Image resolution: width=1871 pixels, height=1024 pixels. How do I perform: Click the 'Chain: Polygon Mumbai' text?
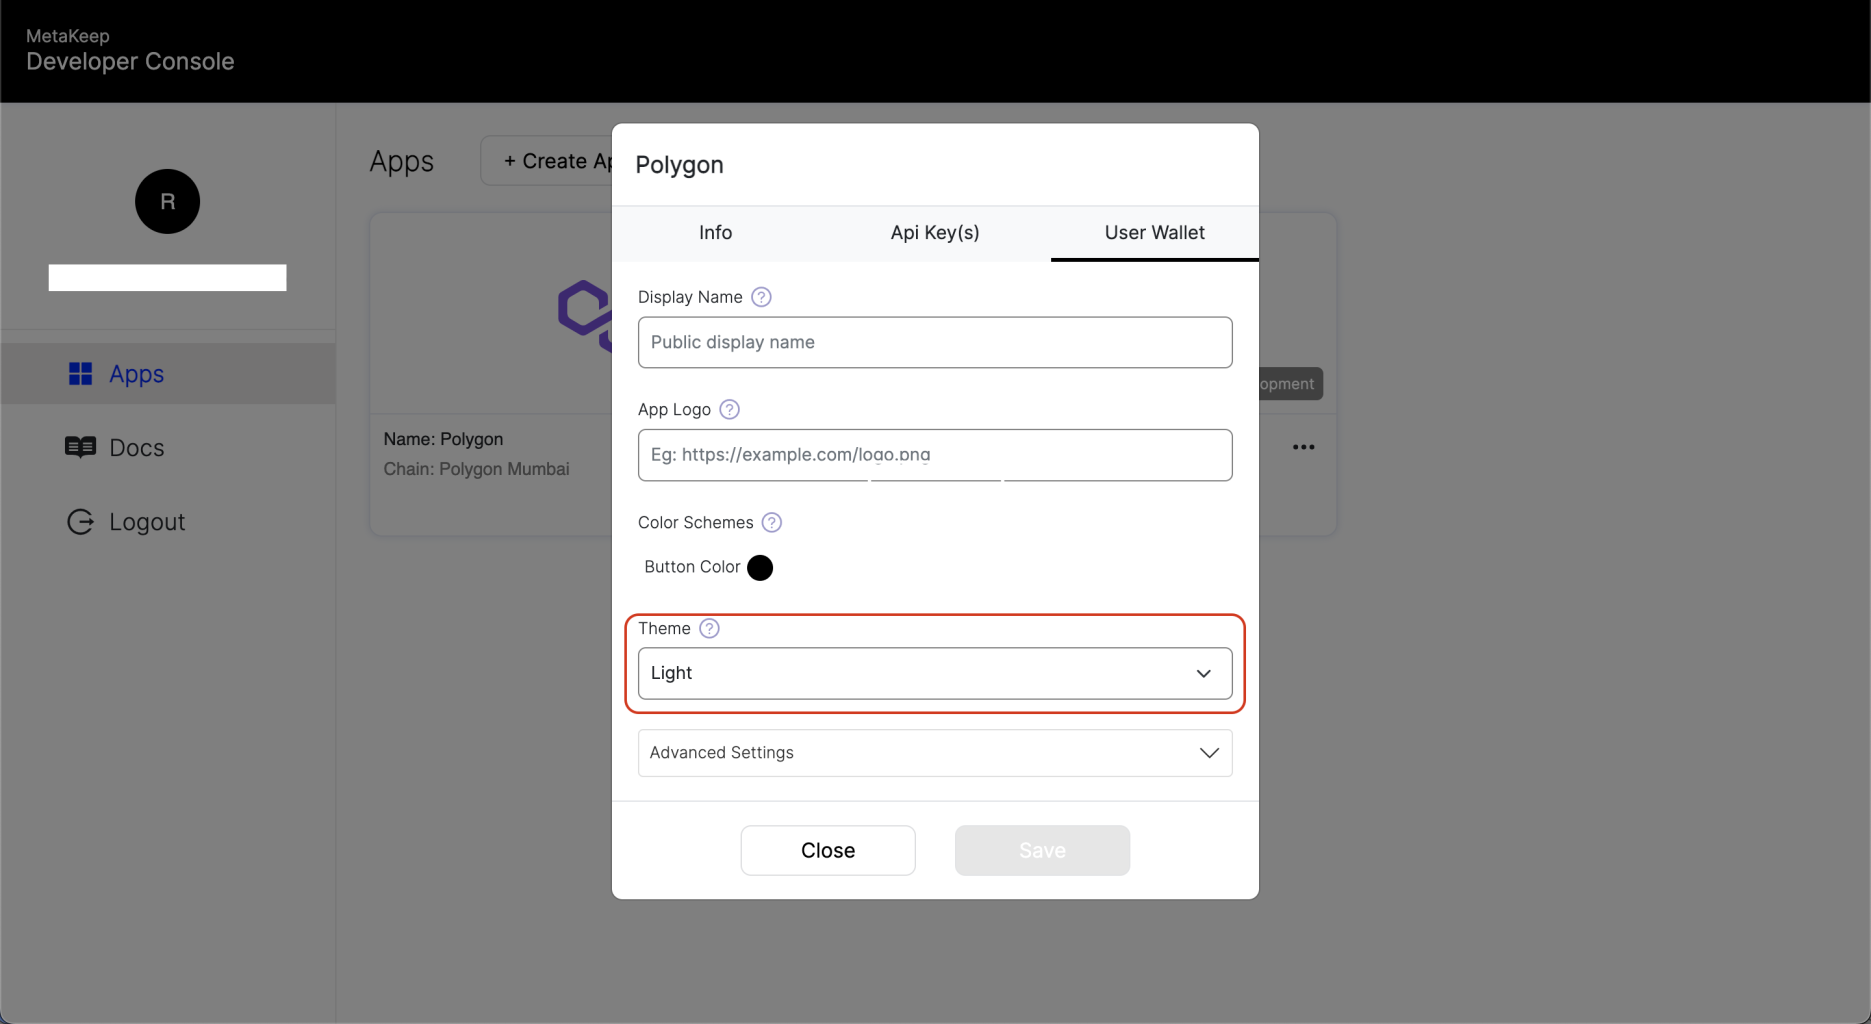[x=476, y=469]
